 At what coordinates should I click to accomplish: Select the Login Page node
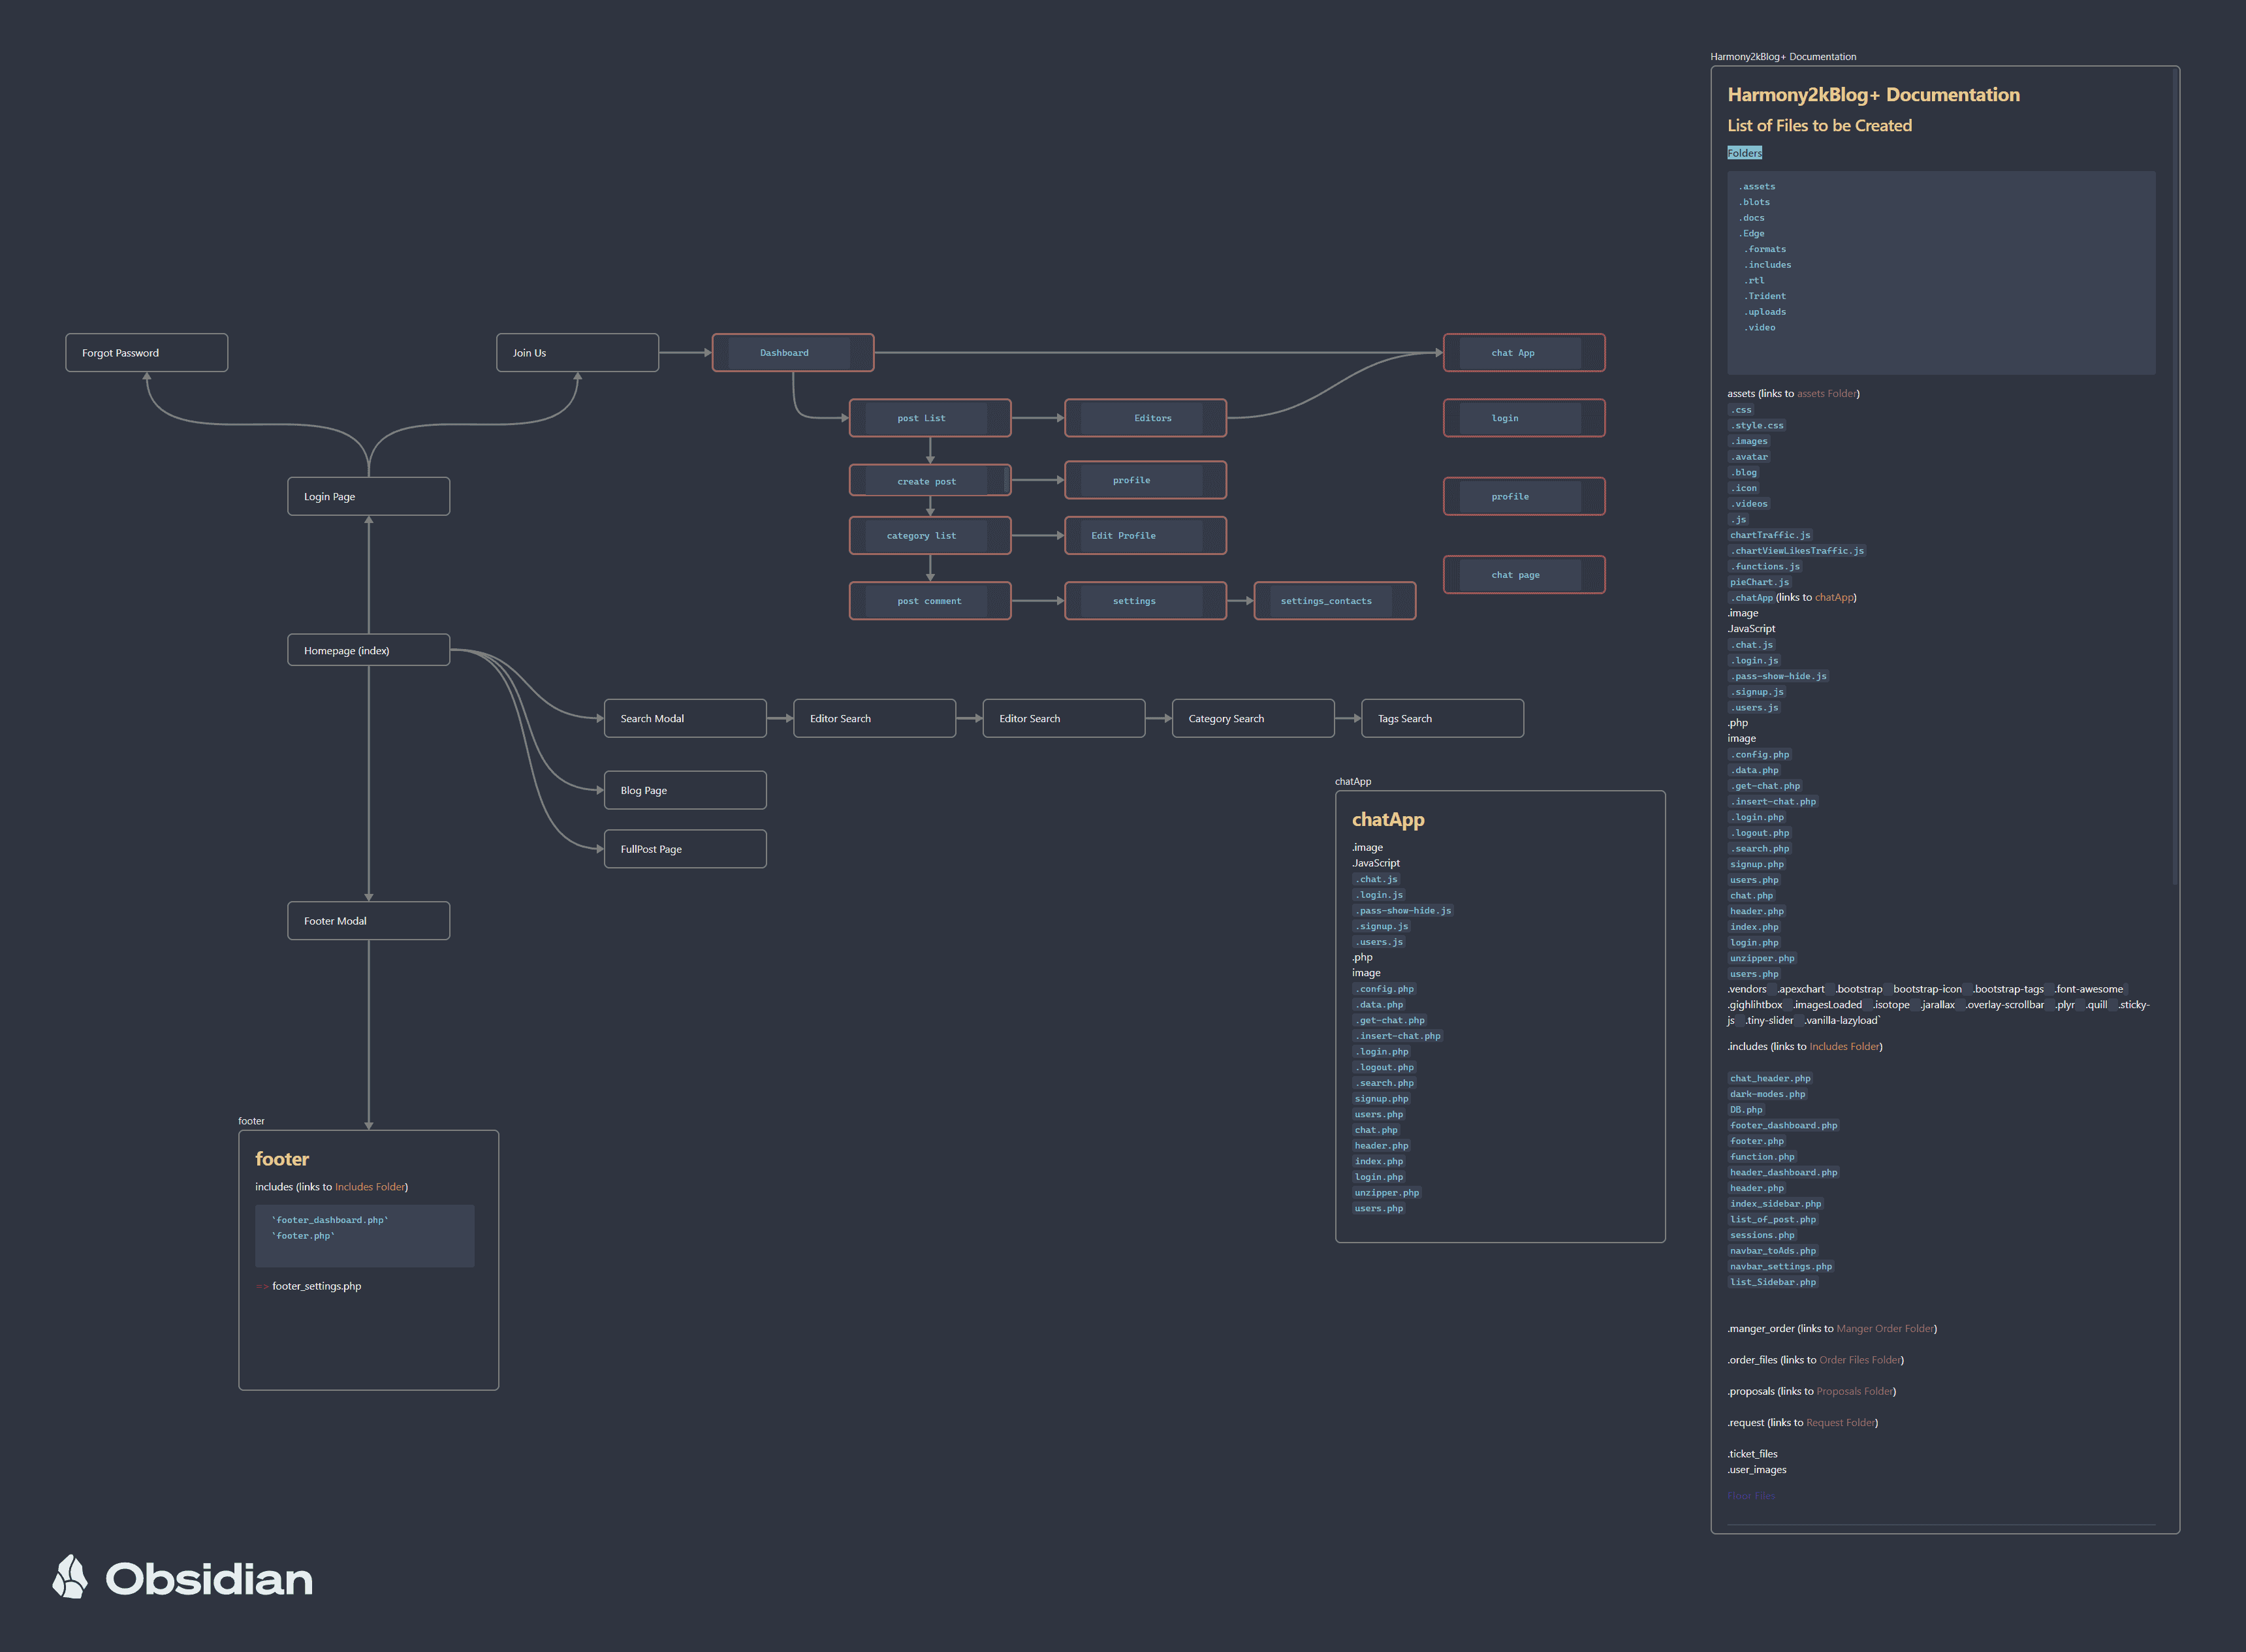point(369,497)
